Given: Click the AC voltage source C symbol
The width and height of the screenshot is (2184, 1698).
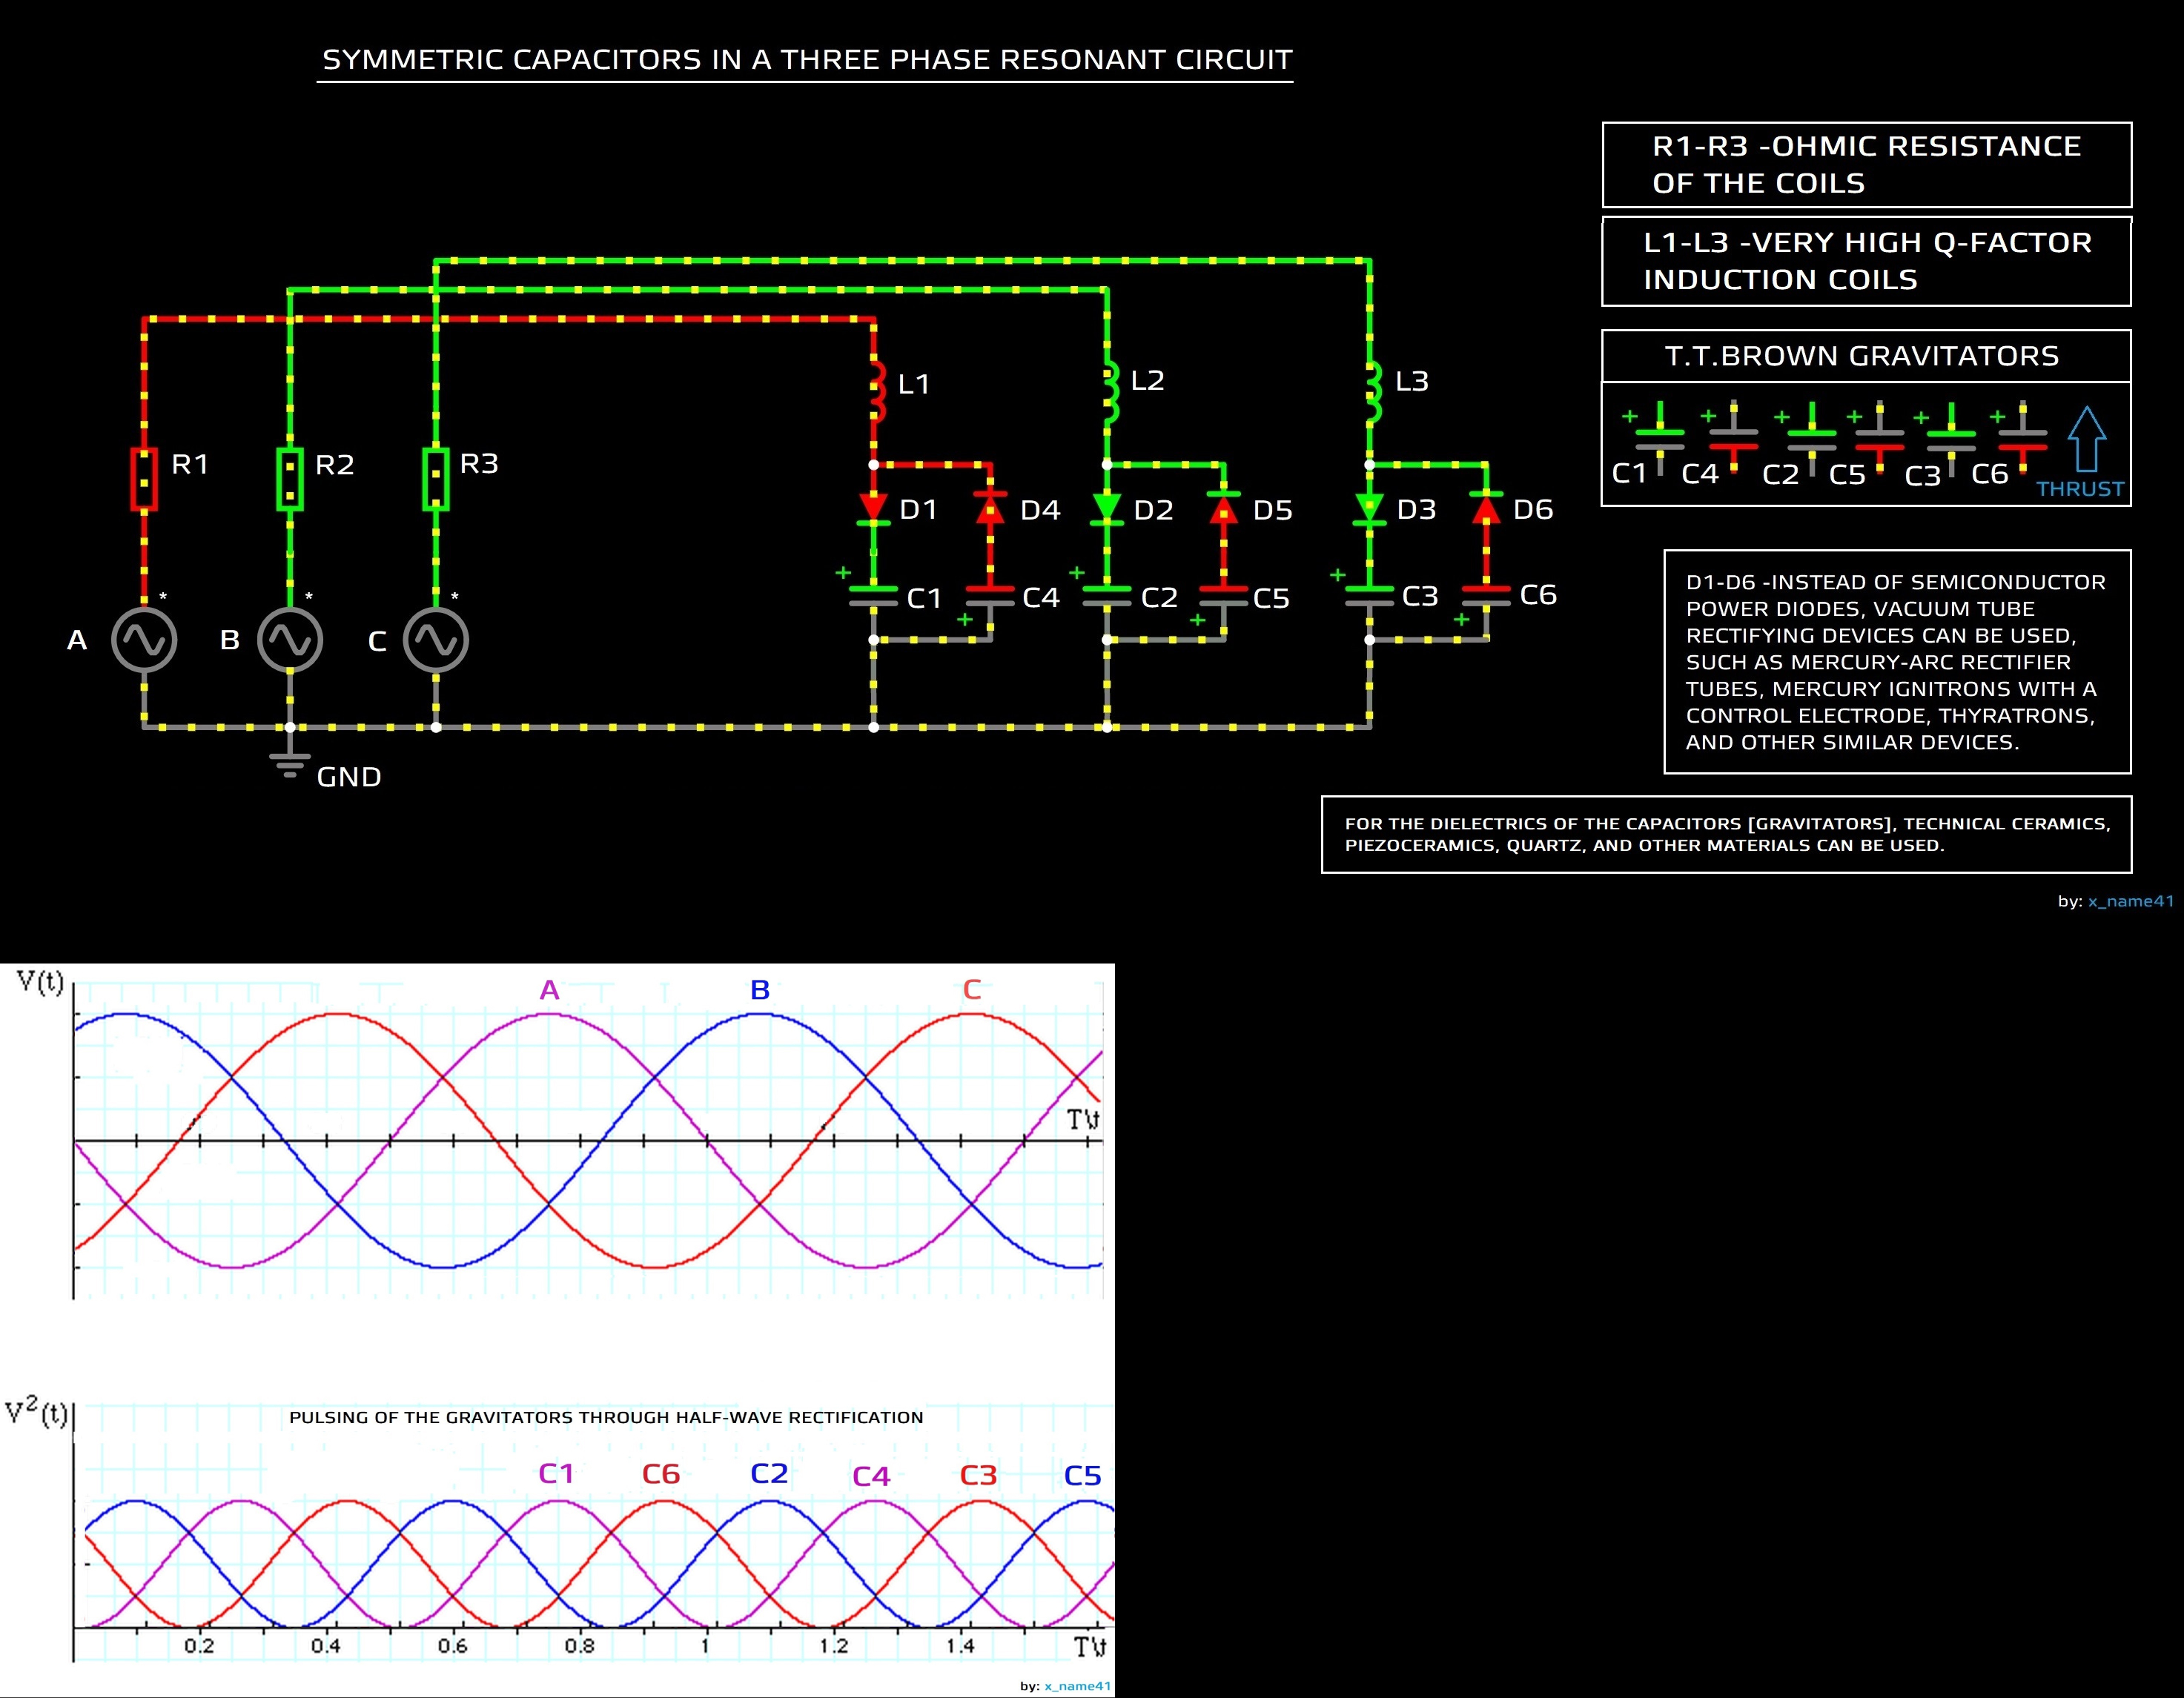Looking at the screenshot, I should tap(436, 640).
